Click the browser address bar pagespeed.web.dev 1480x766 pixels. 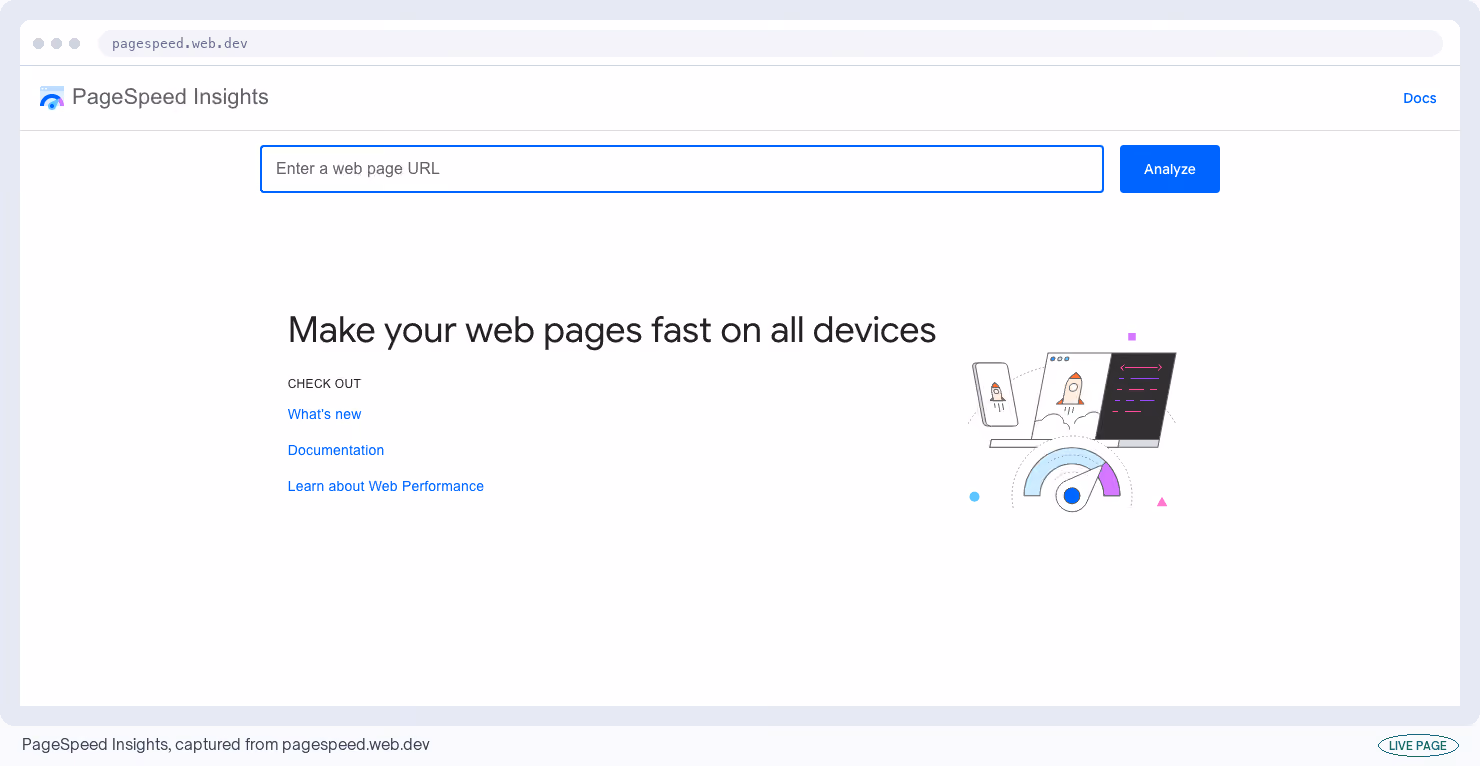click(x=770, y=44)
